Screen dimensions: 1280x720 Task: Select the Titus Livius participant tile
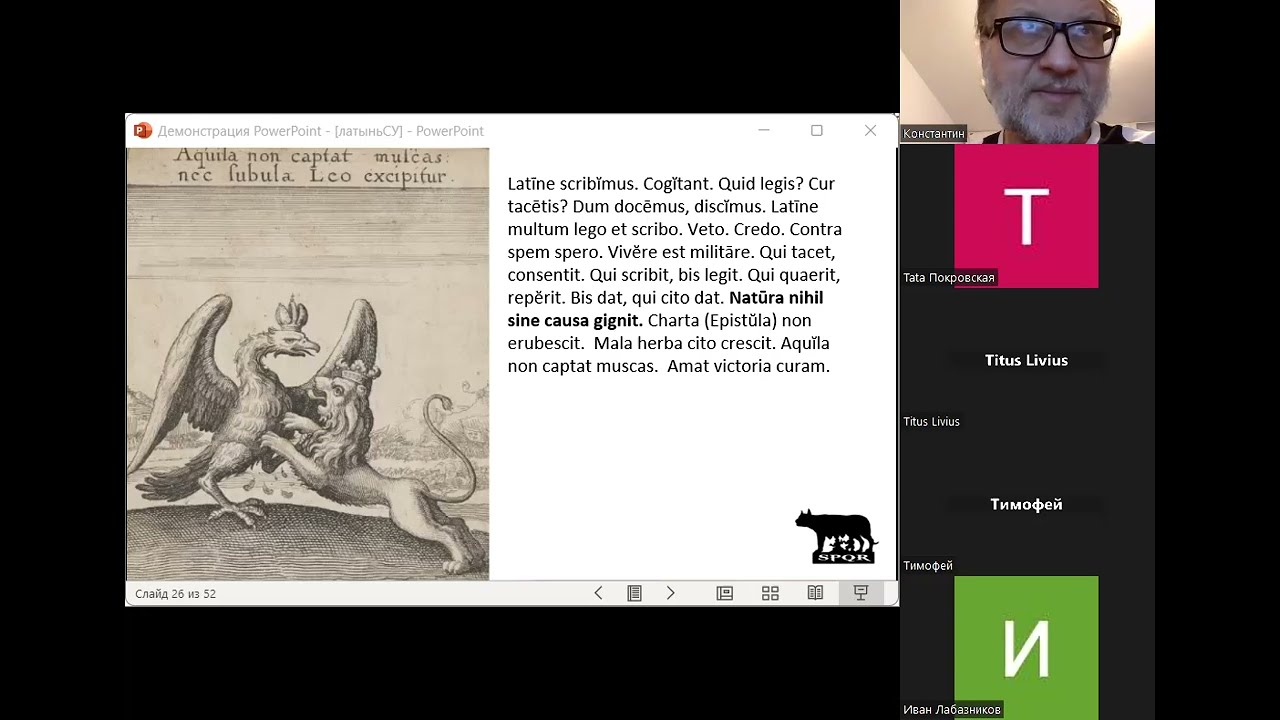coord(1027,360)
